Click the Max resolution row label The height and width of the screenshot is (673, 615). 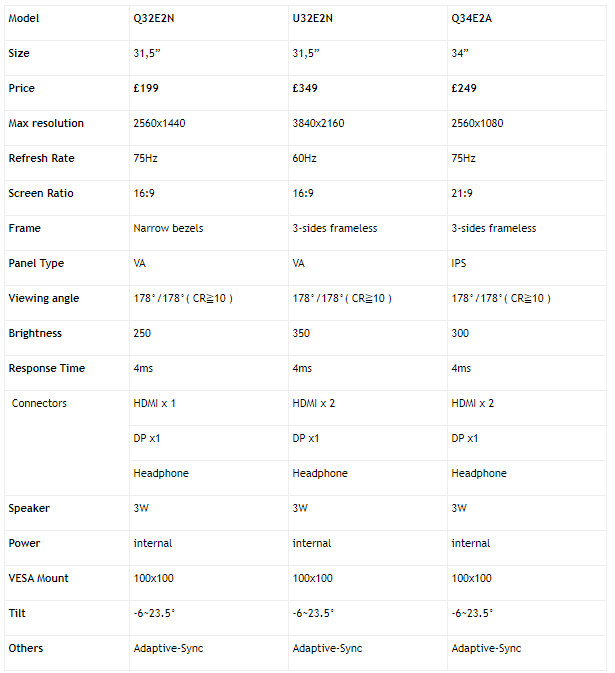pyautogui.click(x=46, y=124)
